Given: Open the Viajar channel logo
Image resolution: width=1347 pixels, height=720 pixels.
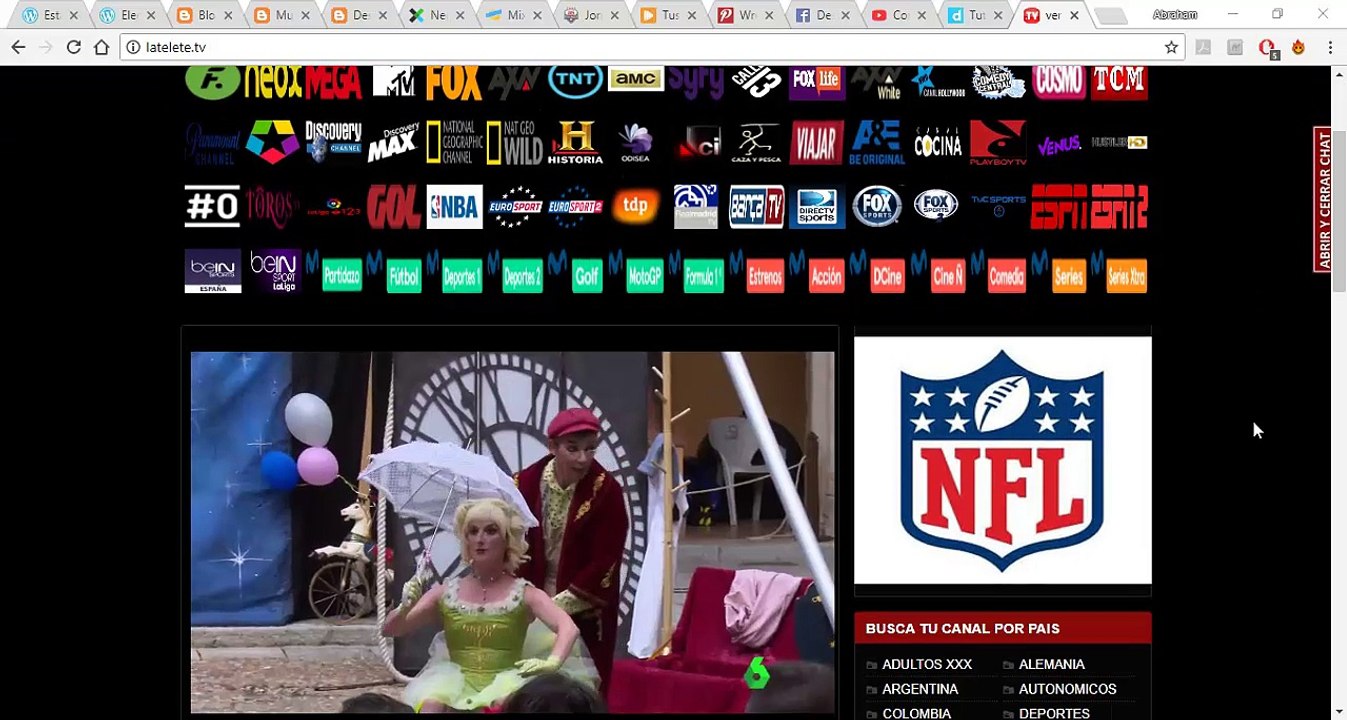Looking at the screenshot, I should [817, 143].
